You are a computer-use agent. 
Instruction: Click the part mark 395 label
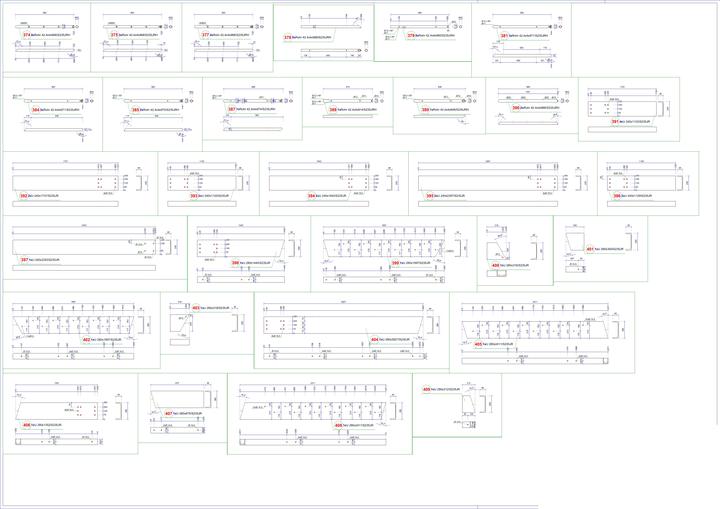[430, 196]
